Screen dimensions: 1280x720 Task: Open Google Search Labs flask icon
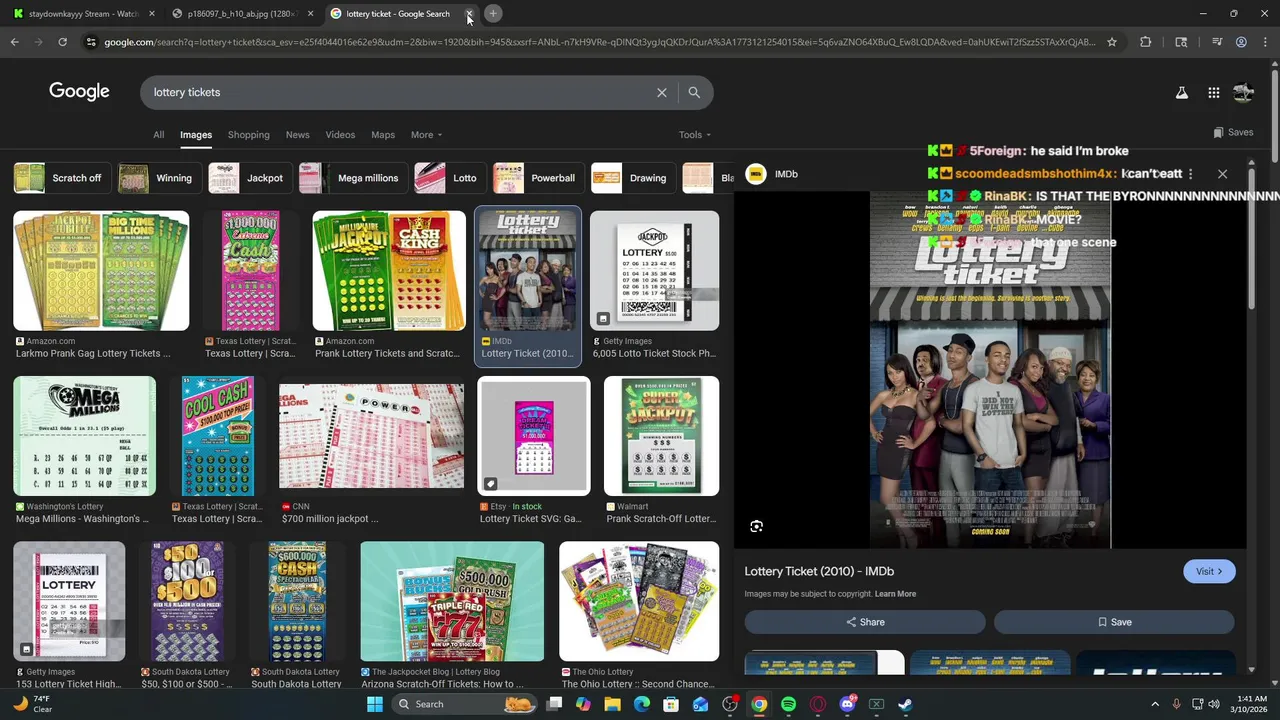coord(1181,93)
